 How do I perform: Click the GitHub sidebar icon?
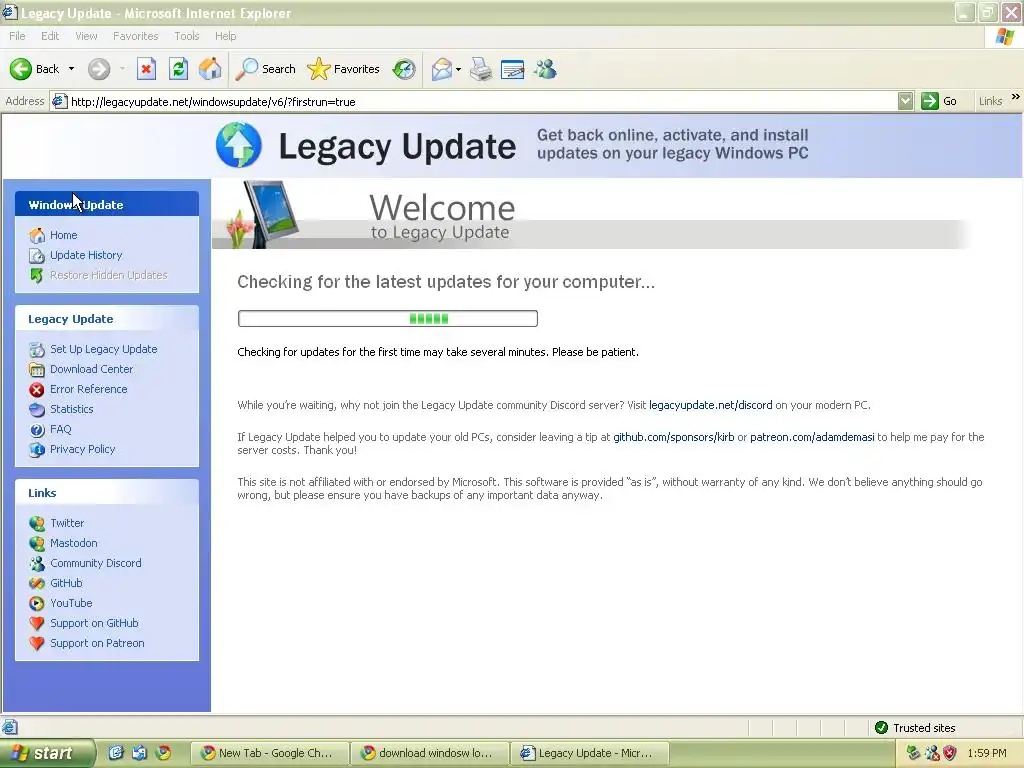(x=37, y=583)
